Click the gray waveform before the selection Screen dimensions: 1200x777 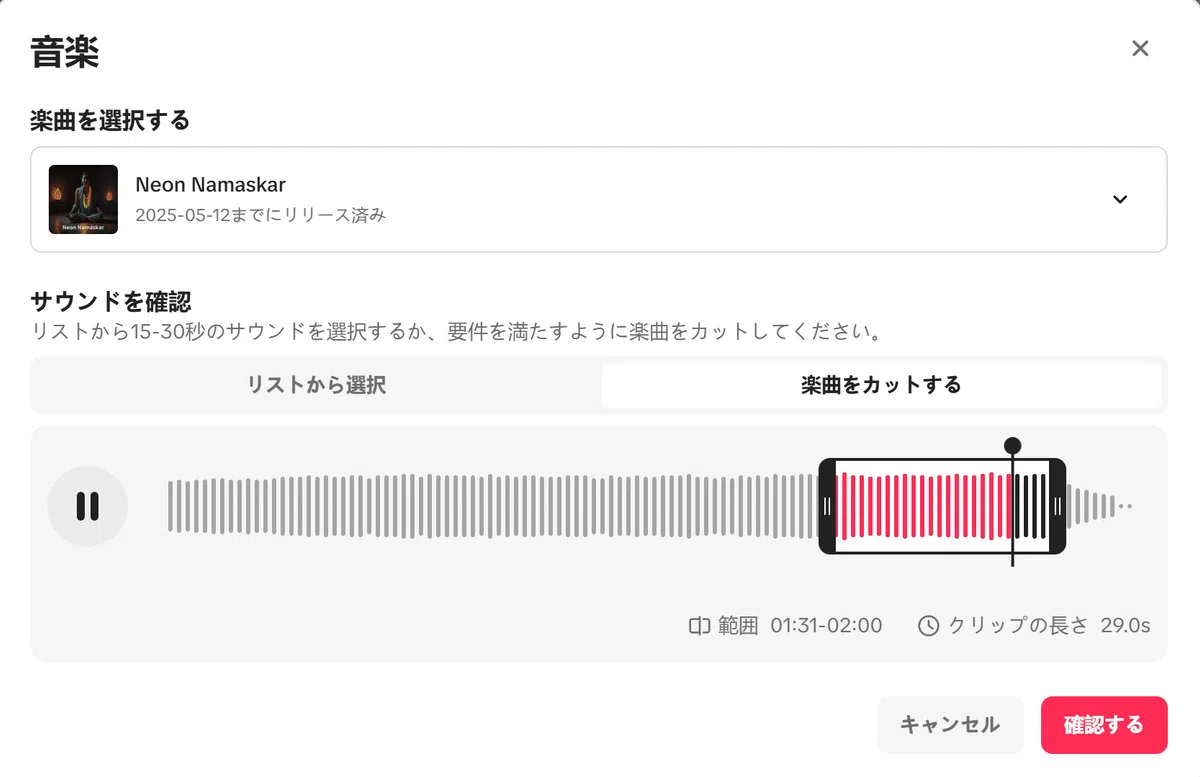(492, 506)
